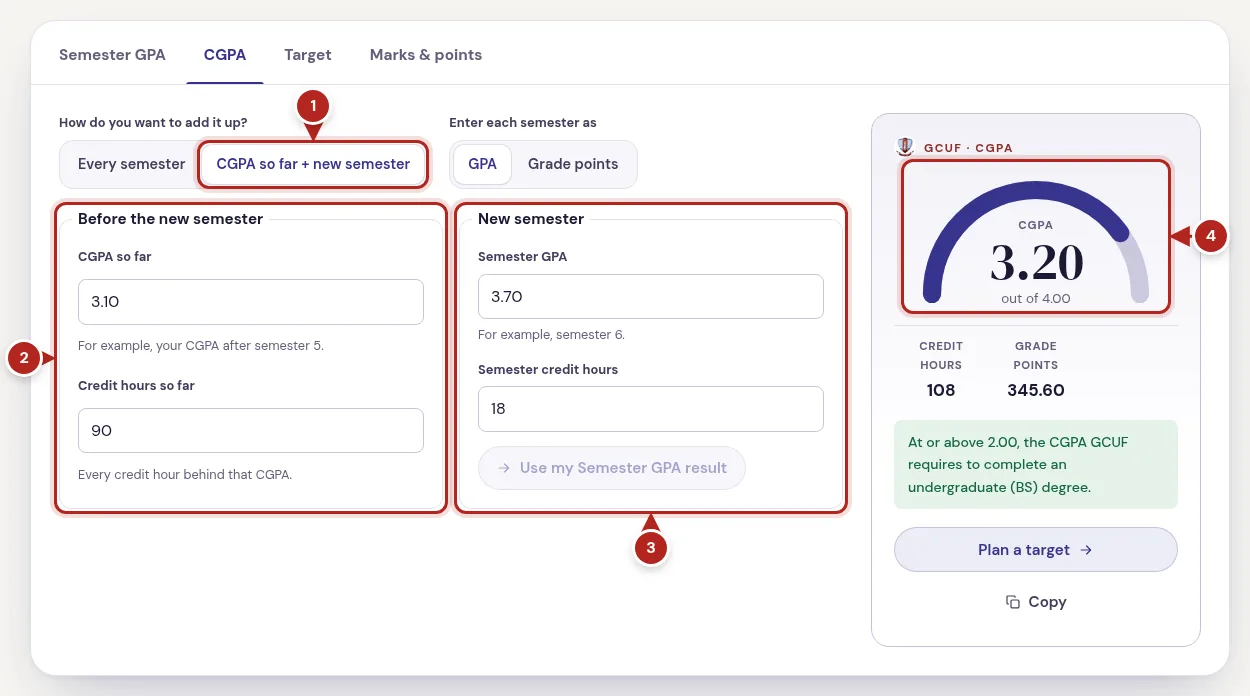This screenshot has width=1250, height=696.
Task: Click 'Every credit hour behind that CGPA.' hint
Action: point(185,475)
